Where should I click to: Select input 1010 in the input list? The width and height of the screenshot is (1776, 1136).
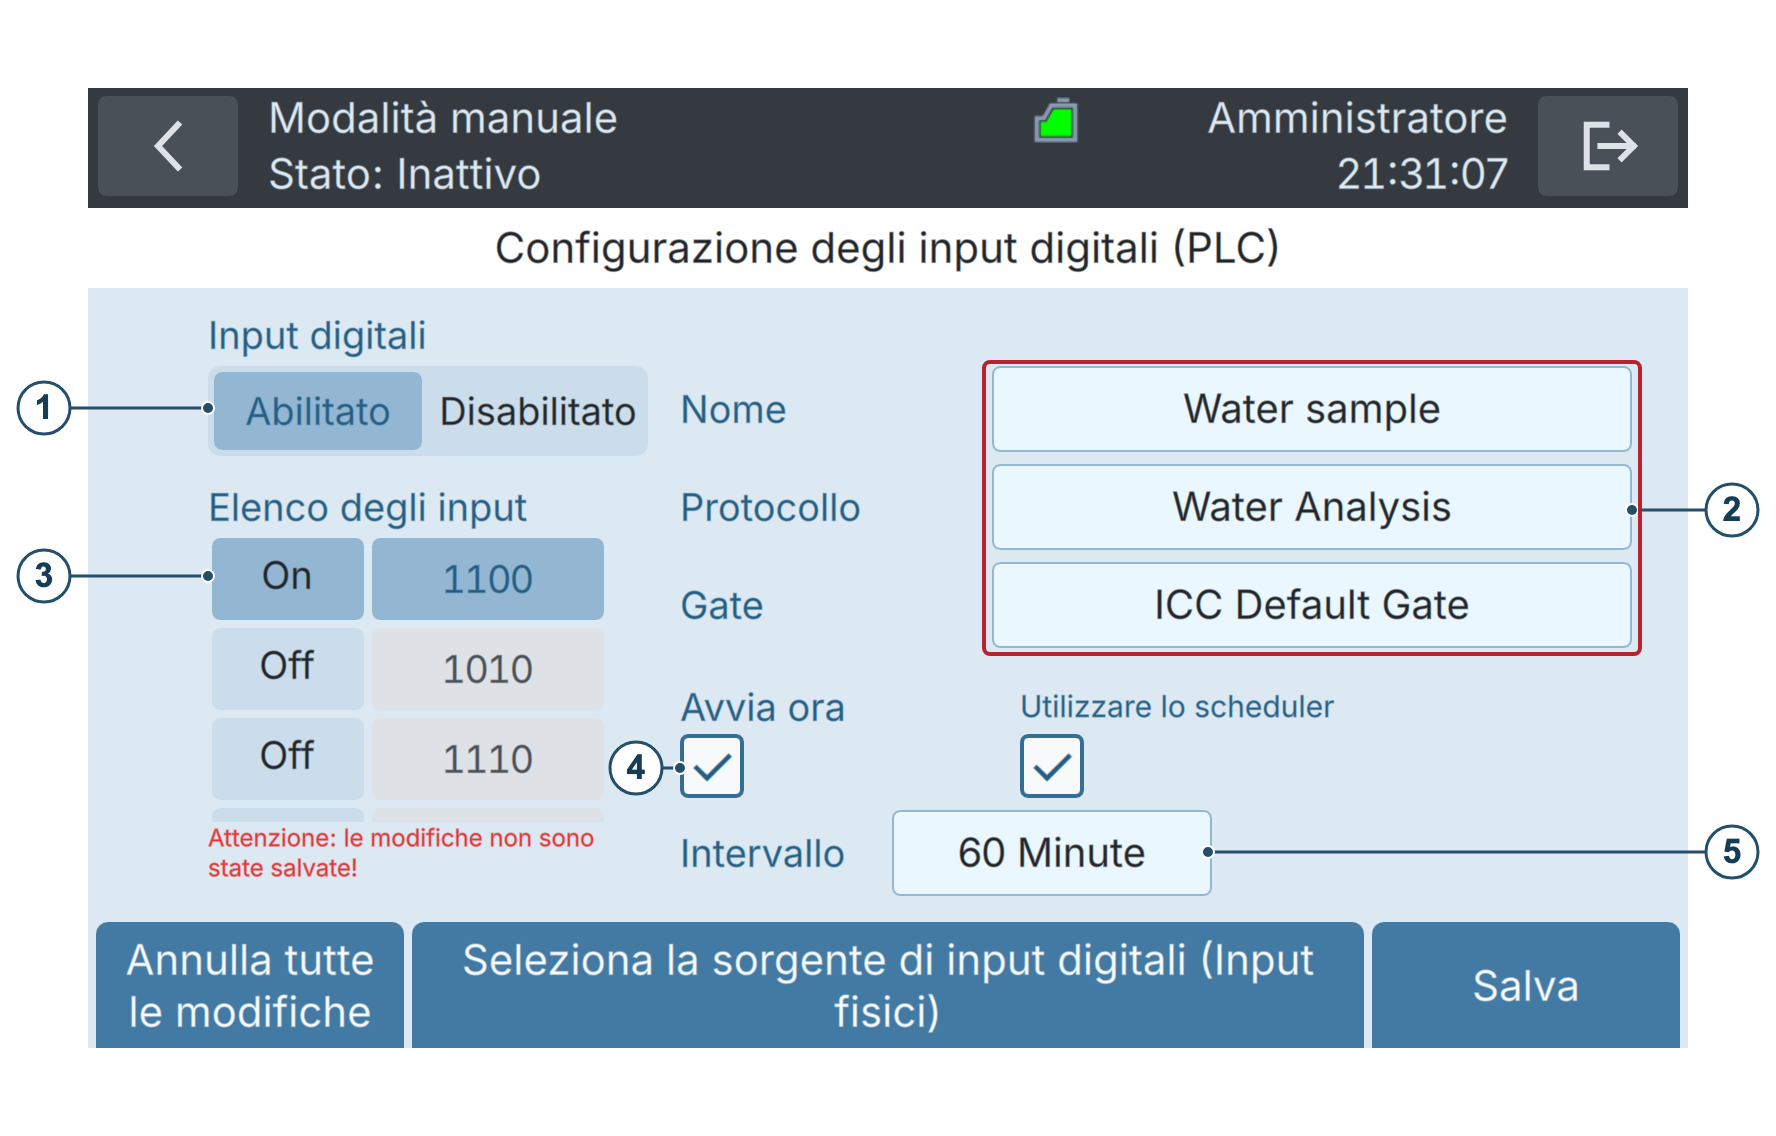pos(488,668)
